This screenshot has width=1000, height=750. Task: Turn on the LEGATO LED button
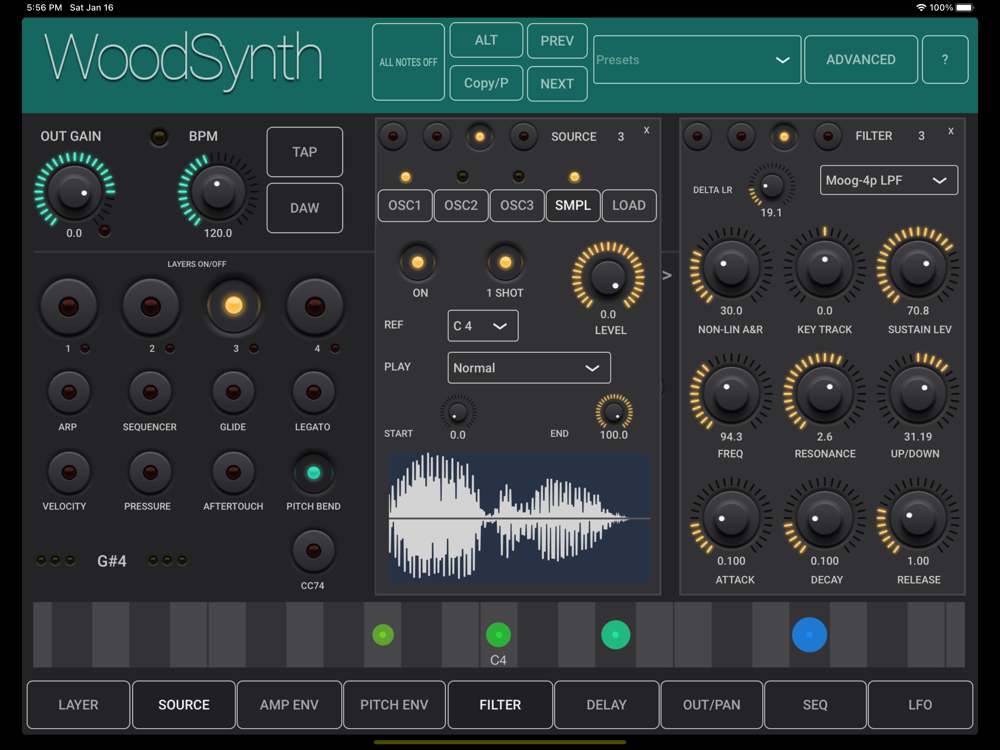point(313,392)
